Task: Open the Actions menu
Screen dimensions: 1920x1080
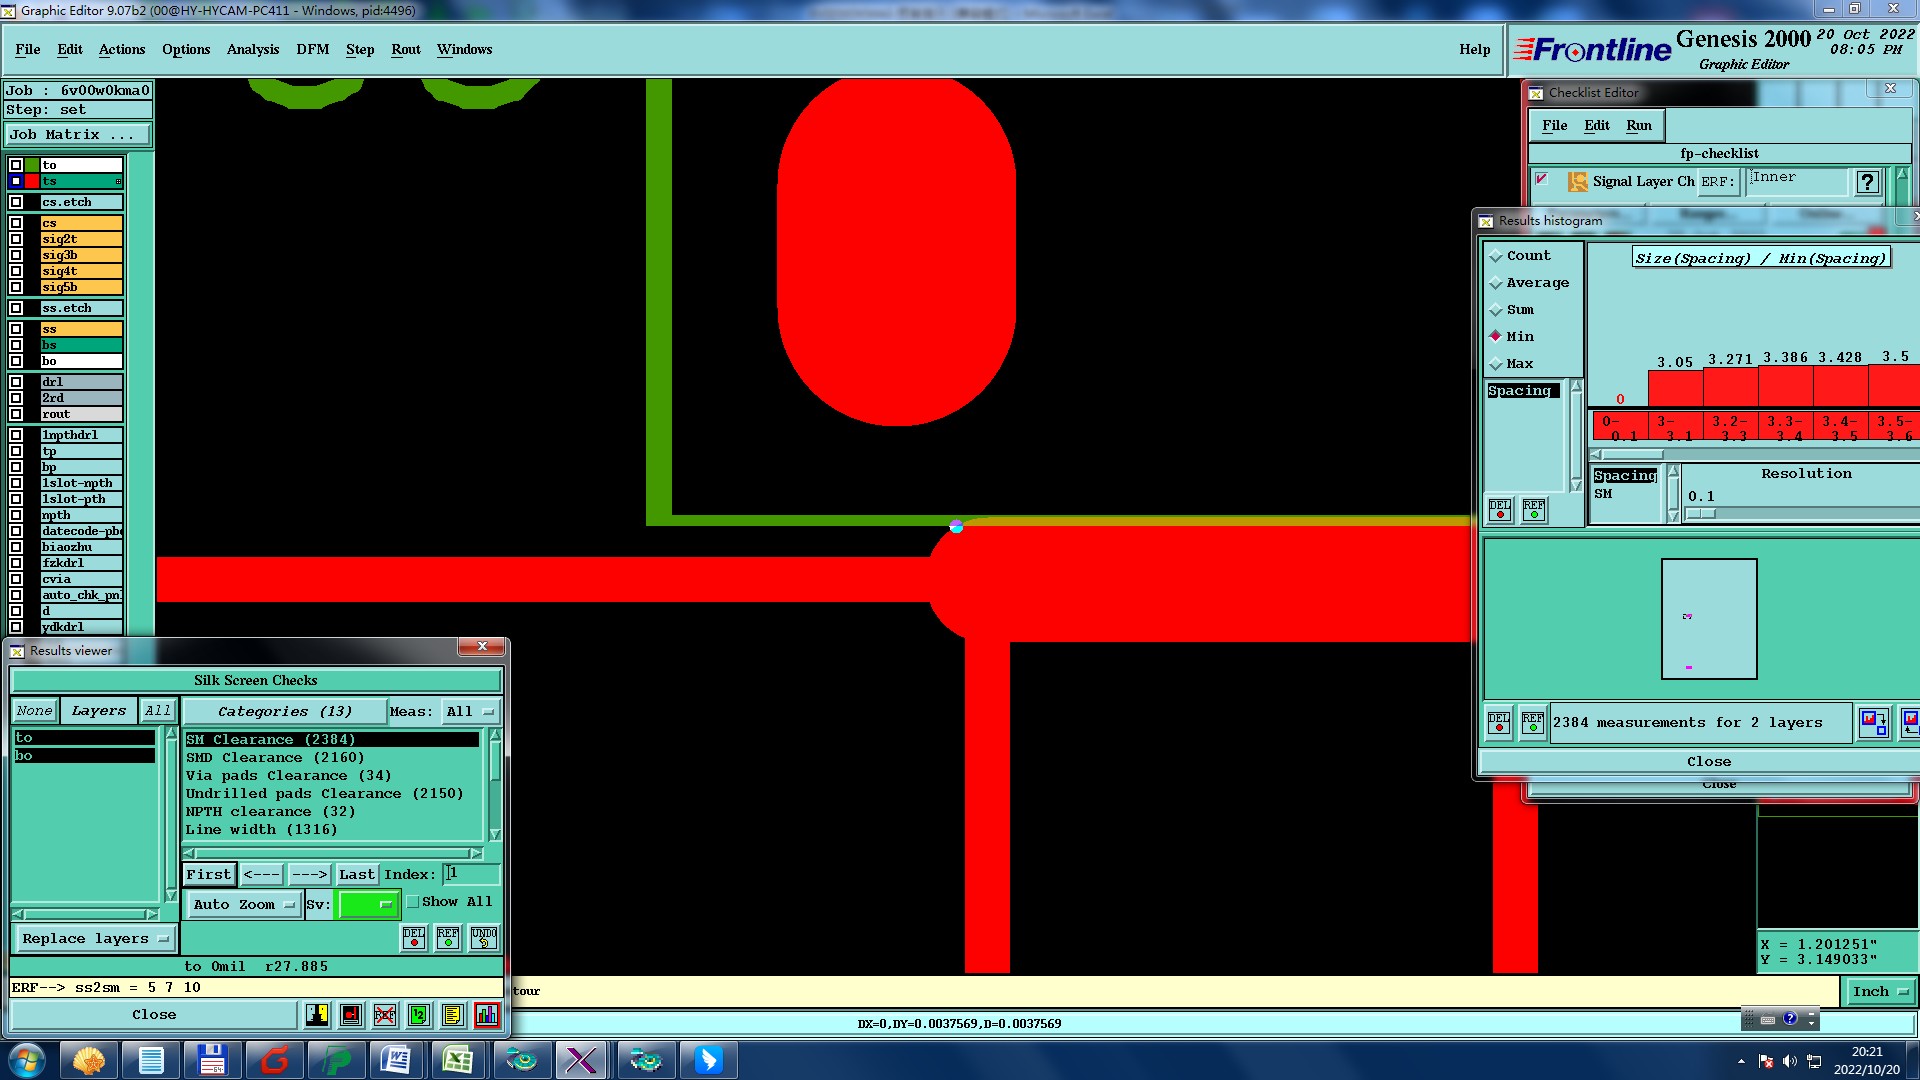Action: pos(122,49)
